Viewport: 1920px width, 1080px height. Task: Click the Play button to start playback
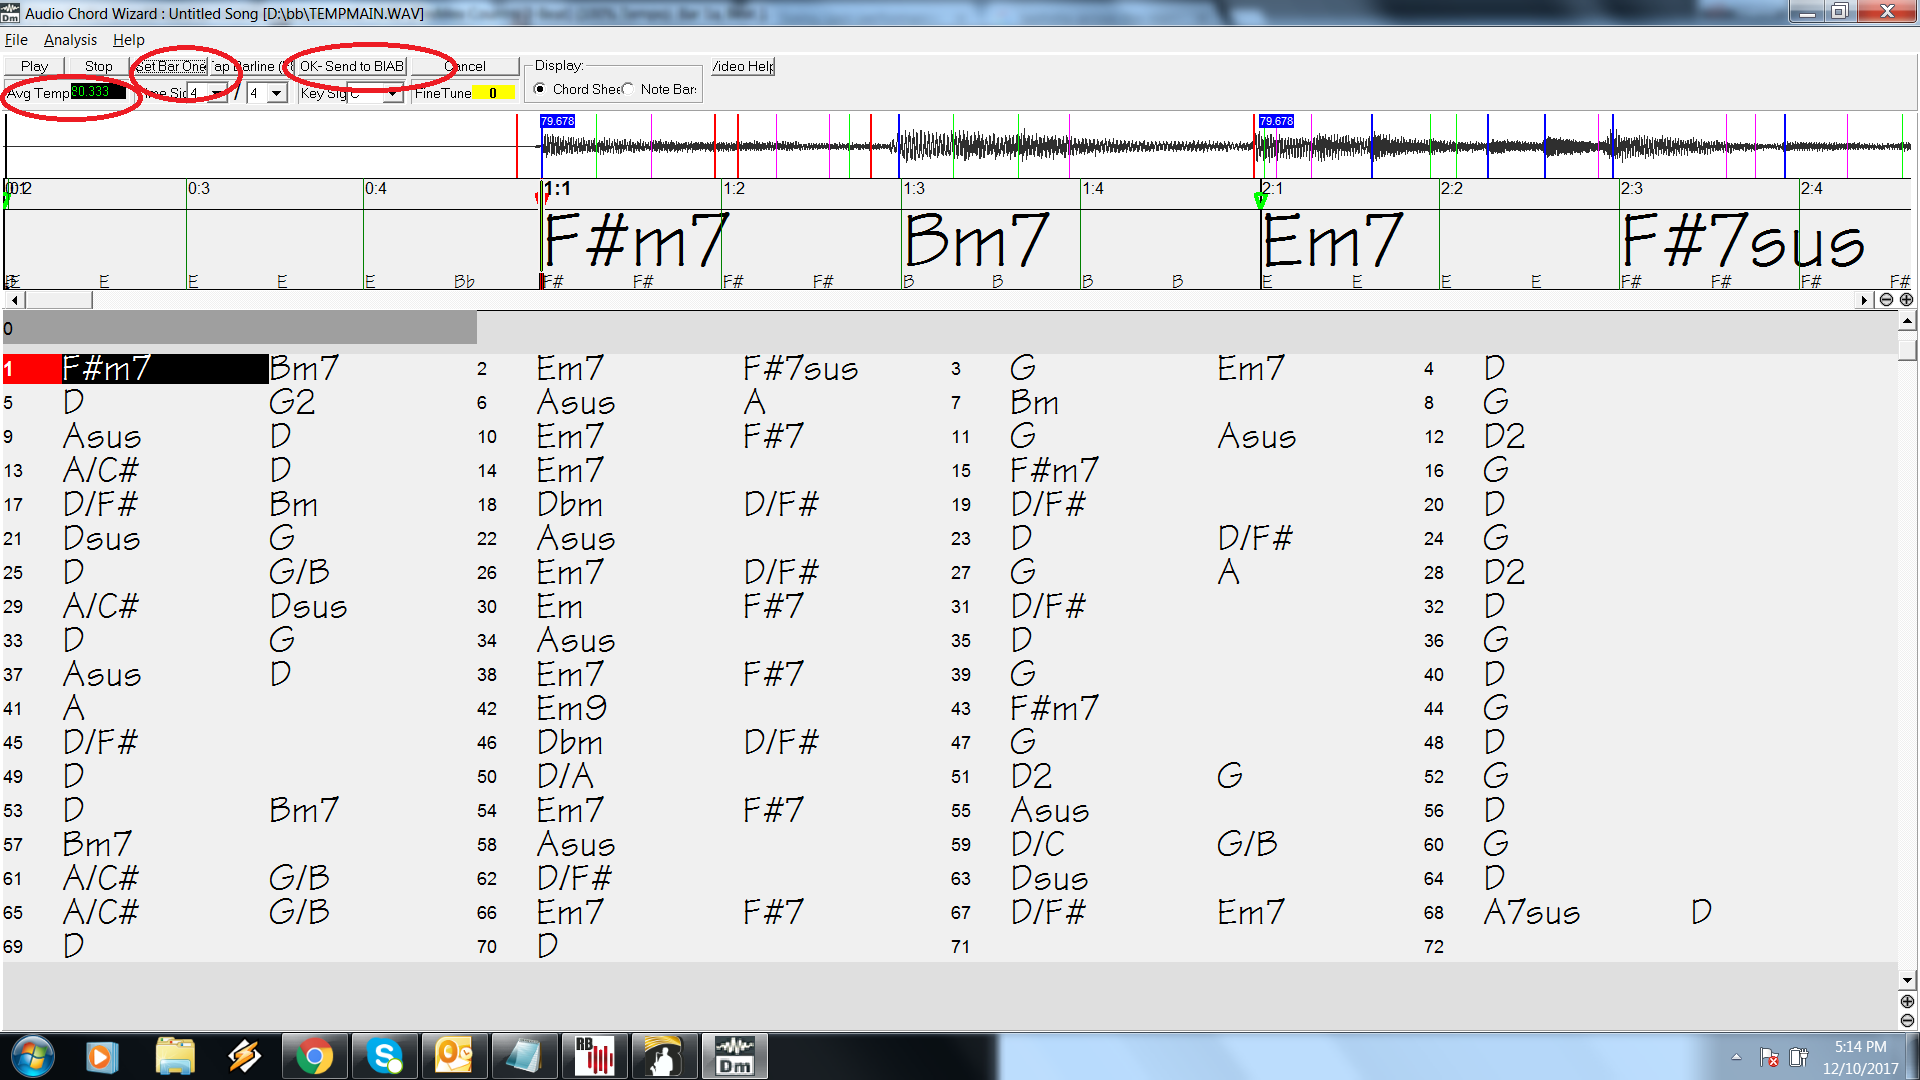[33, 66]
